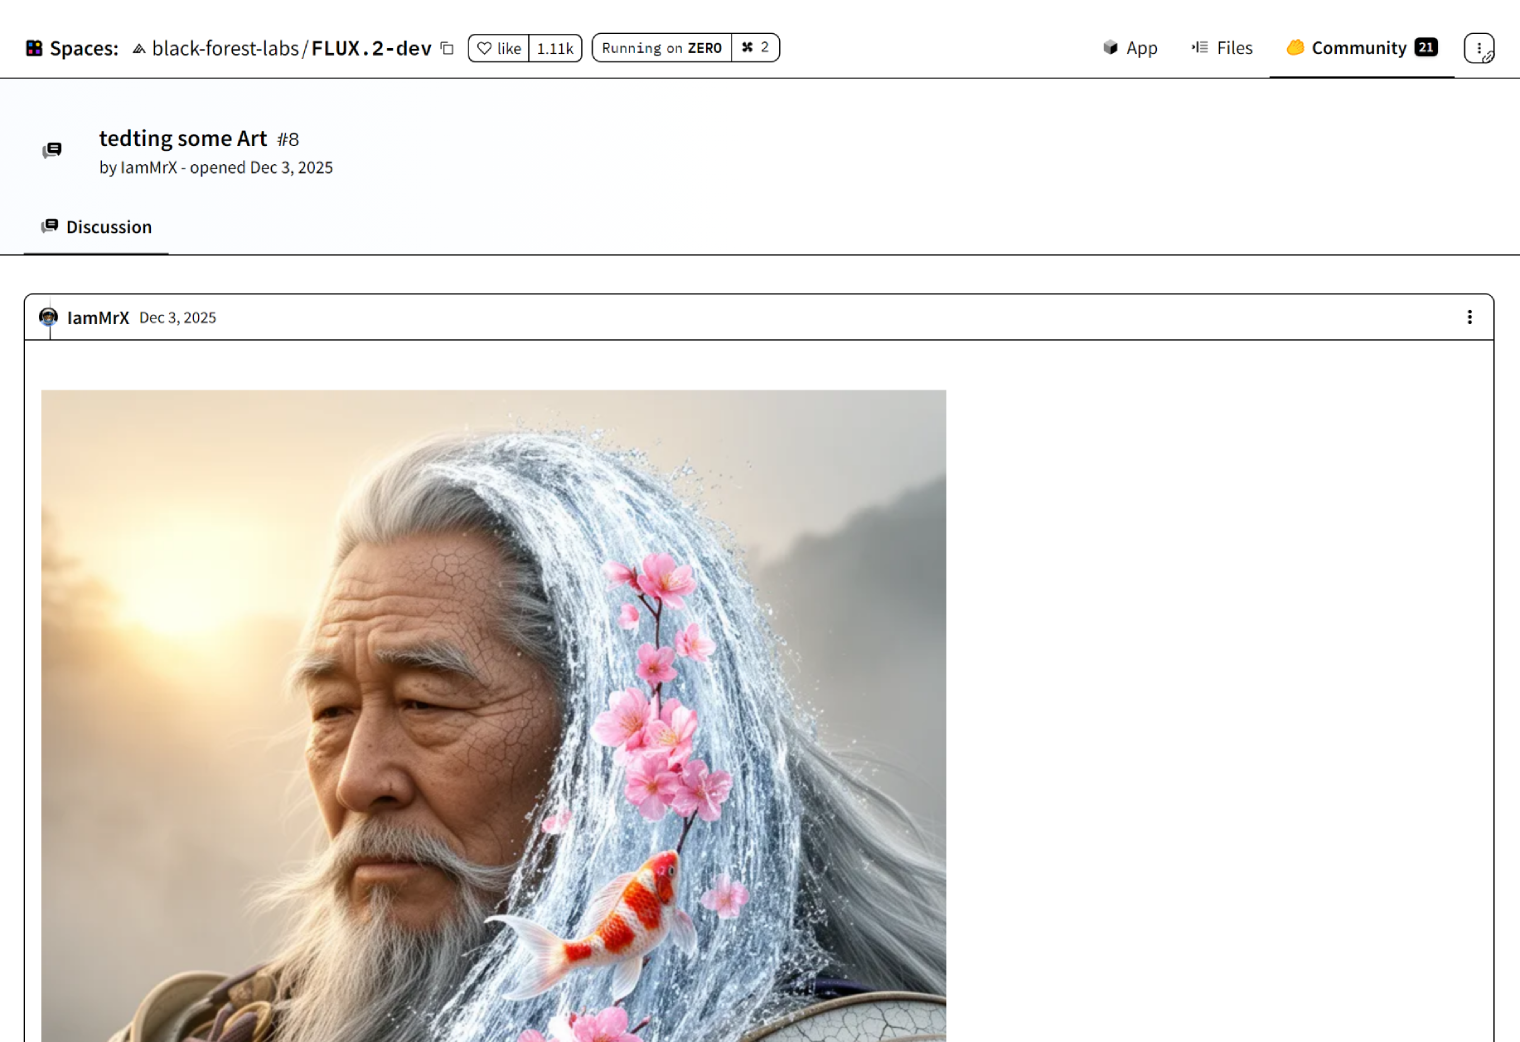
Task: Like the space with heart button
Action: point(499,48)
